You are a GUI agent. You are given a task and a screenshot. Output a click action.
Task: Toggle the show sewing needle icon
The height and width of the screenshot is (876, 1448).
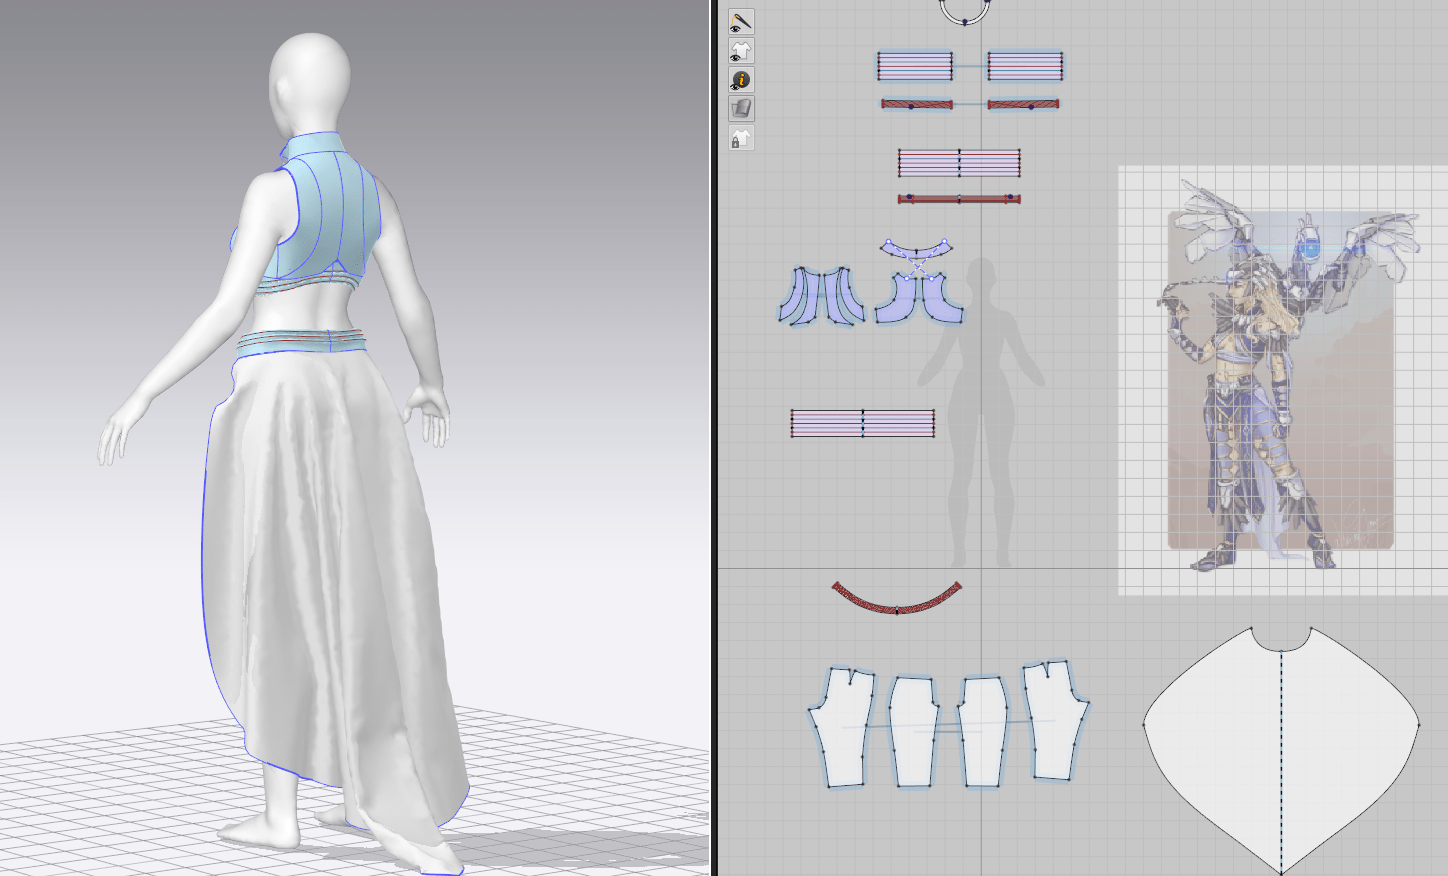(740, 21)
